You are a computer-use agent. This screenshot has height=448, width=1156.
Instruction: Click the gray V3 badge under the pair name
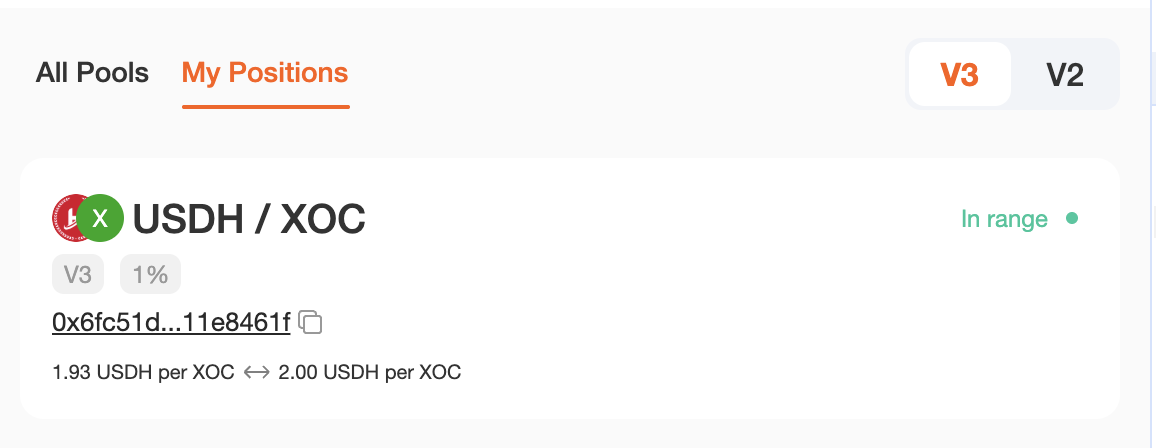point(77,275)
